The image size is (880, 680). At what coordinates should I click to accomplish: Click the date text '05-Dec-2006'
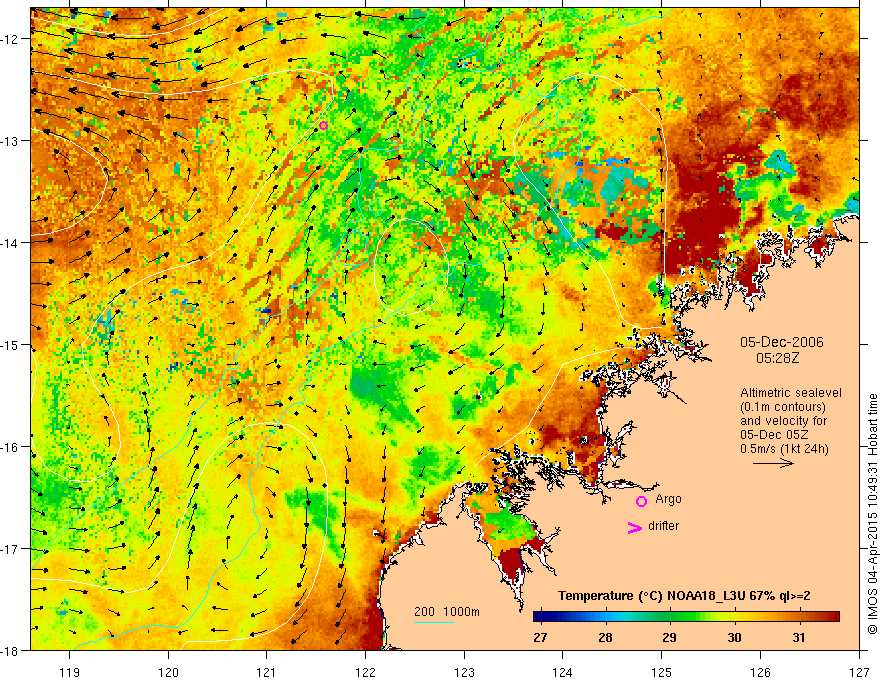pos(782,342)
